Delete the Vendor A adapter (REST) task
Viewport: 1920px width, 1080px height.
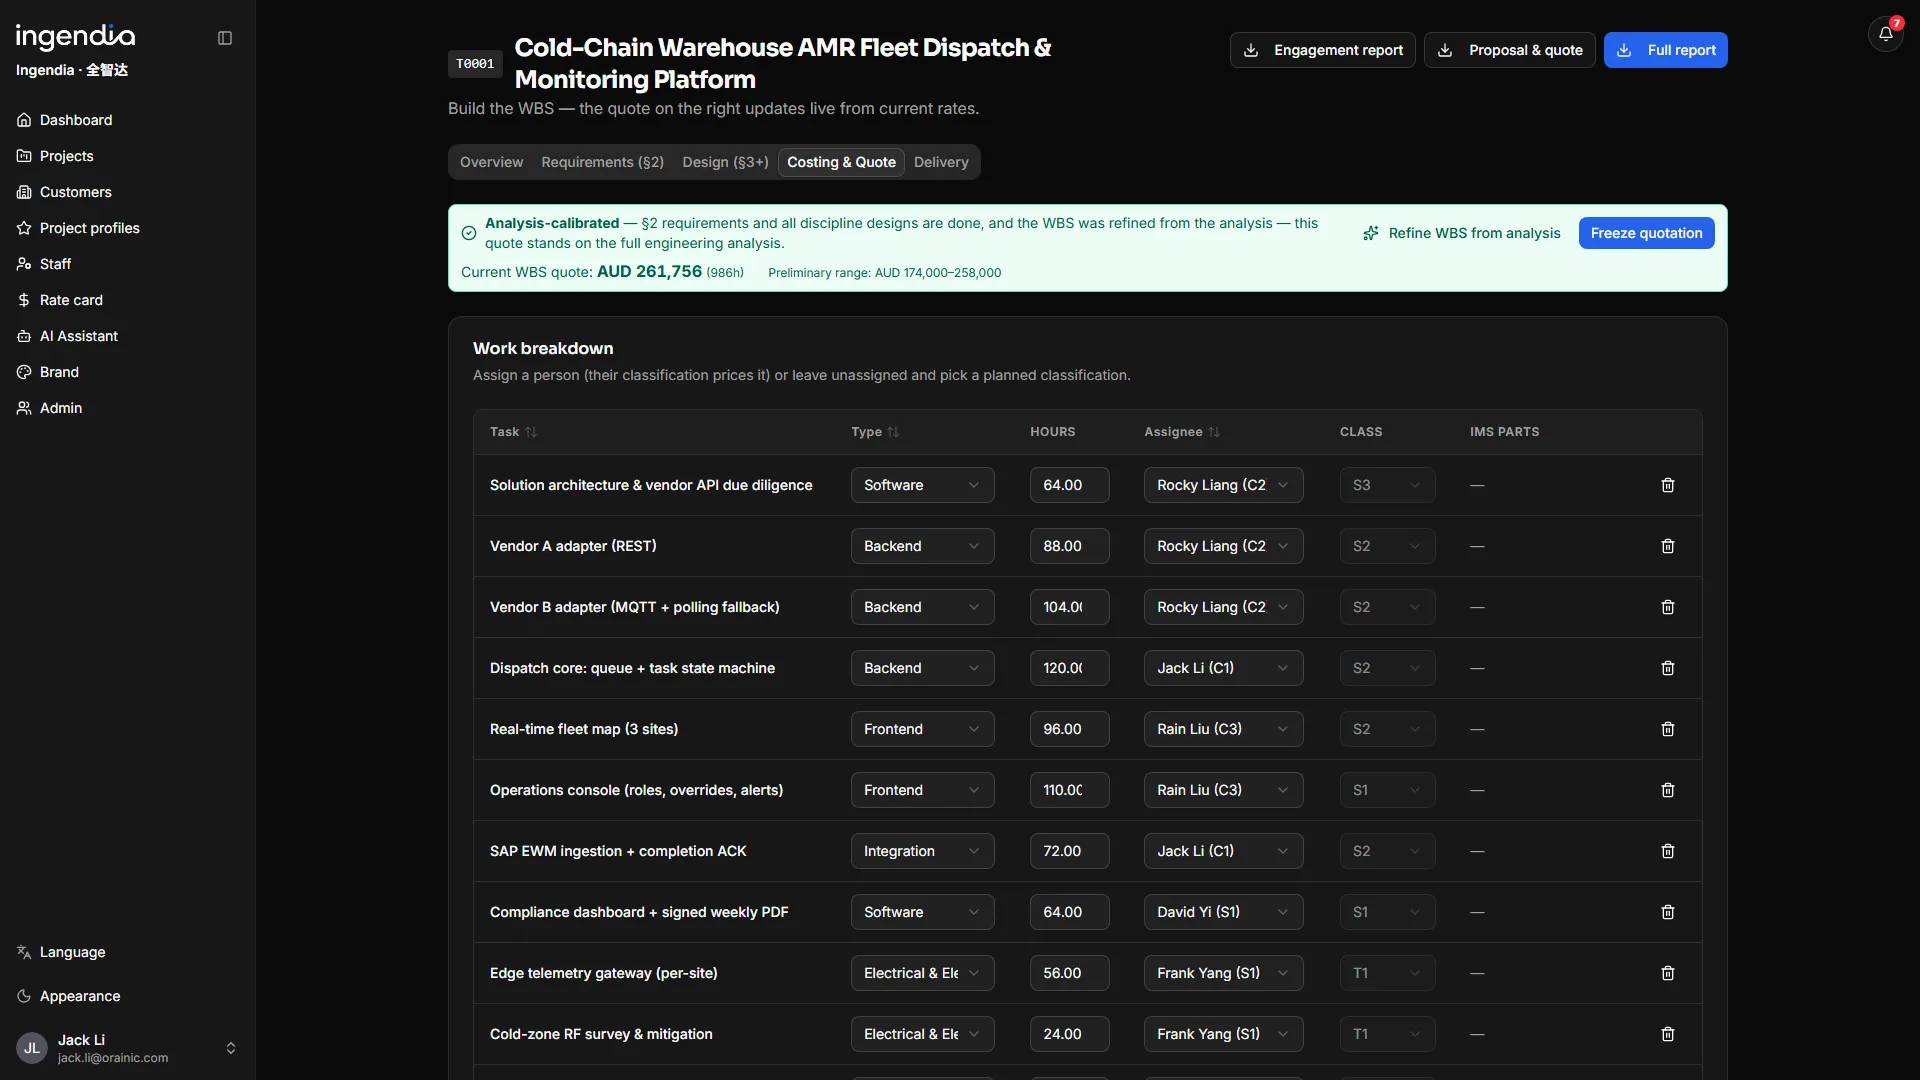(1667, 546)
